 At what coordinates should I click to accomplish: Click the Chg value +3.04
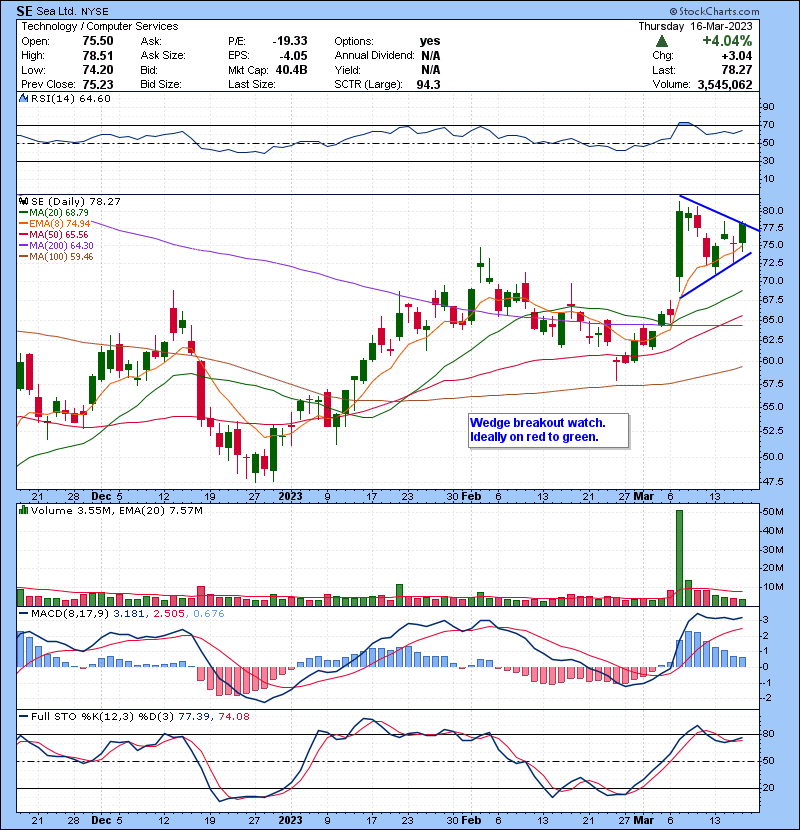(736, 56)
